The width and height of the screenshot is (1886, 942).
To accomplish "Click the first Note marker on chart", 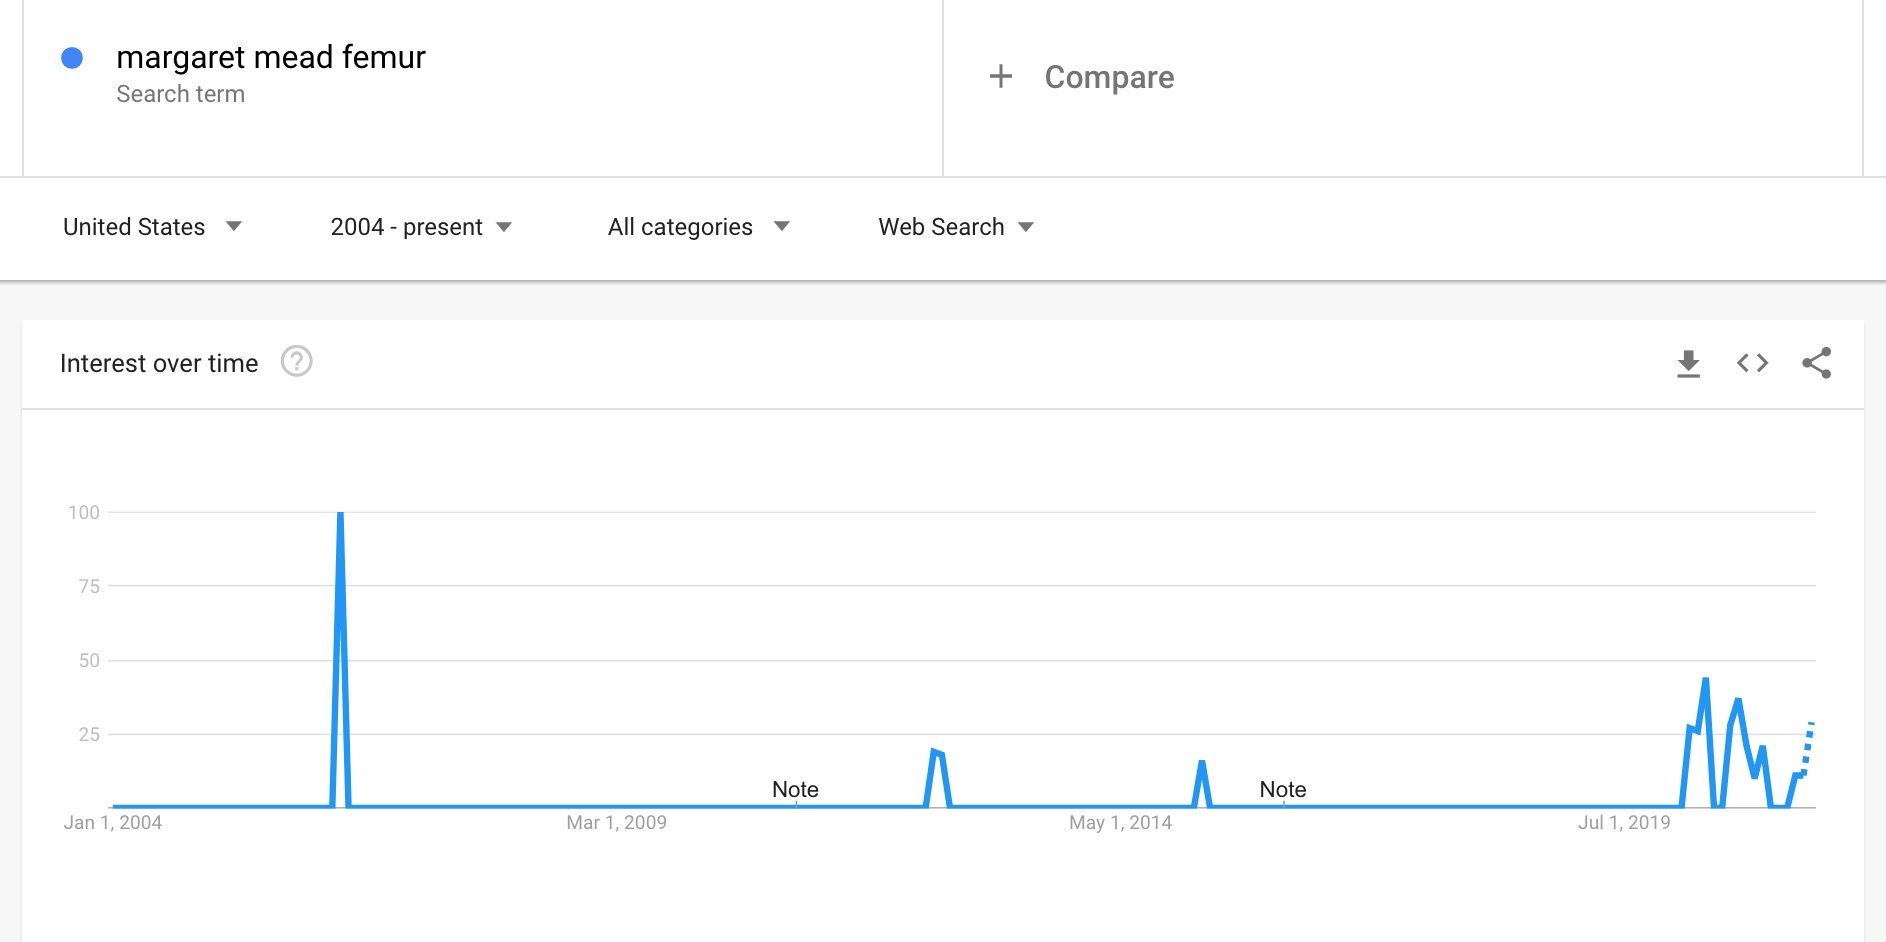I will pyautogui.click(x=795, y=790).
